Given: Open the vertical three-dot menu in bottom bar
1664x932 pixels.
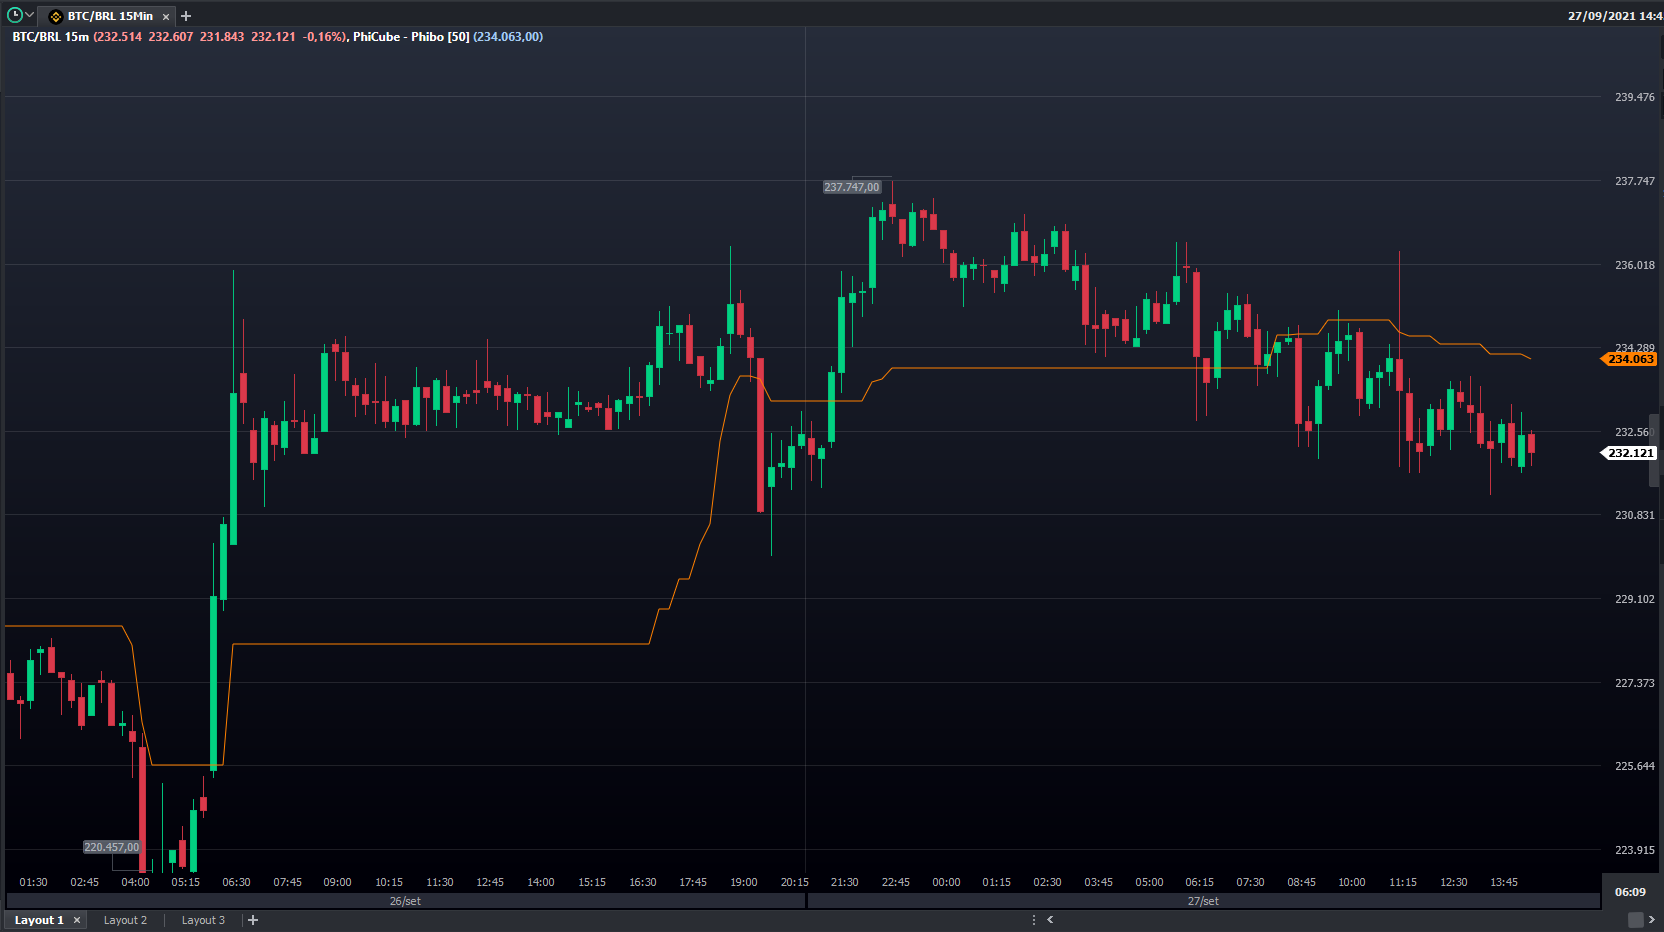Looking at the screenshot, I should point(1034,920).
